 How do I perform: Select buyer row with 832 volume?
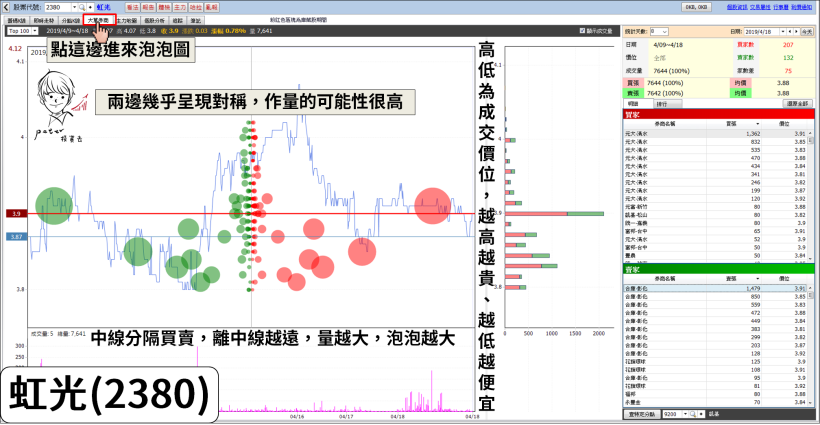716,142
